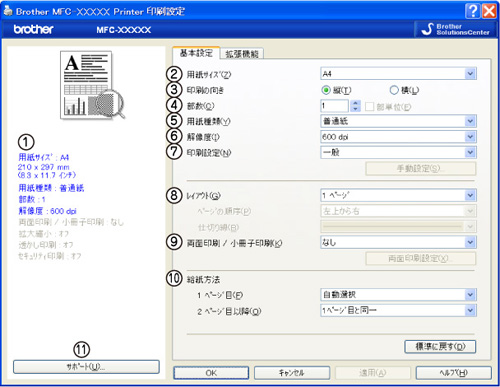Open the 用紙種類 普通紙 dropdown
500x387 pixels.
click(x=398, y=121)
